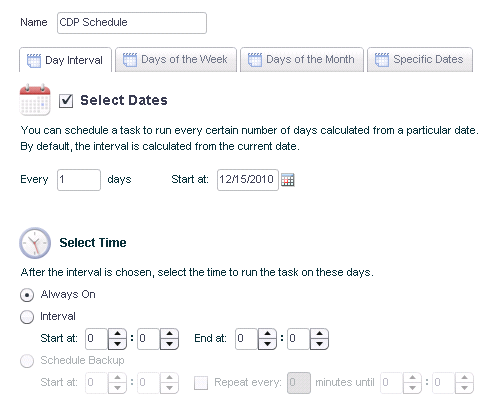482x413 pixels.
Task: Switch to the Days of the Month tab
Action: 302,60
